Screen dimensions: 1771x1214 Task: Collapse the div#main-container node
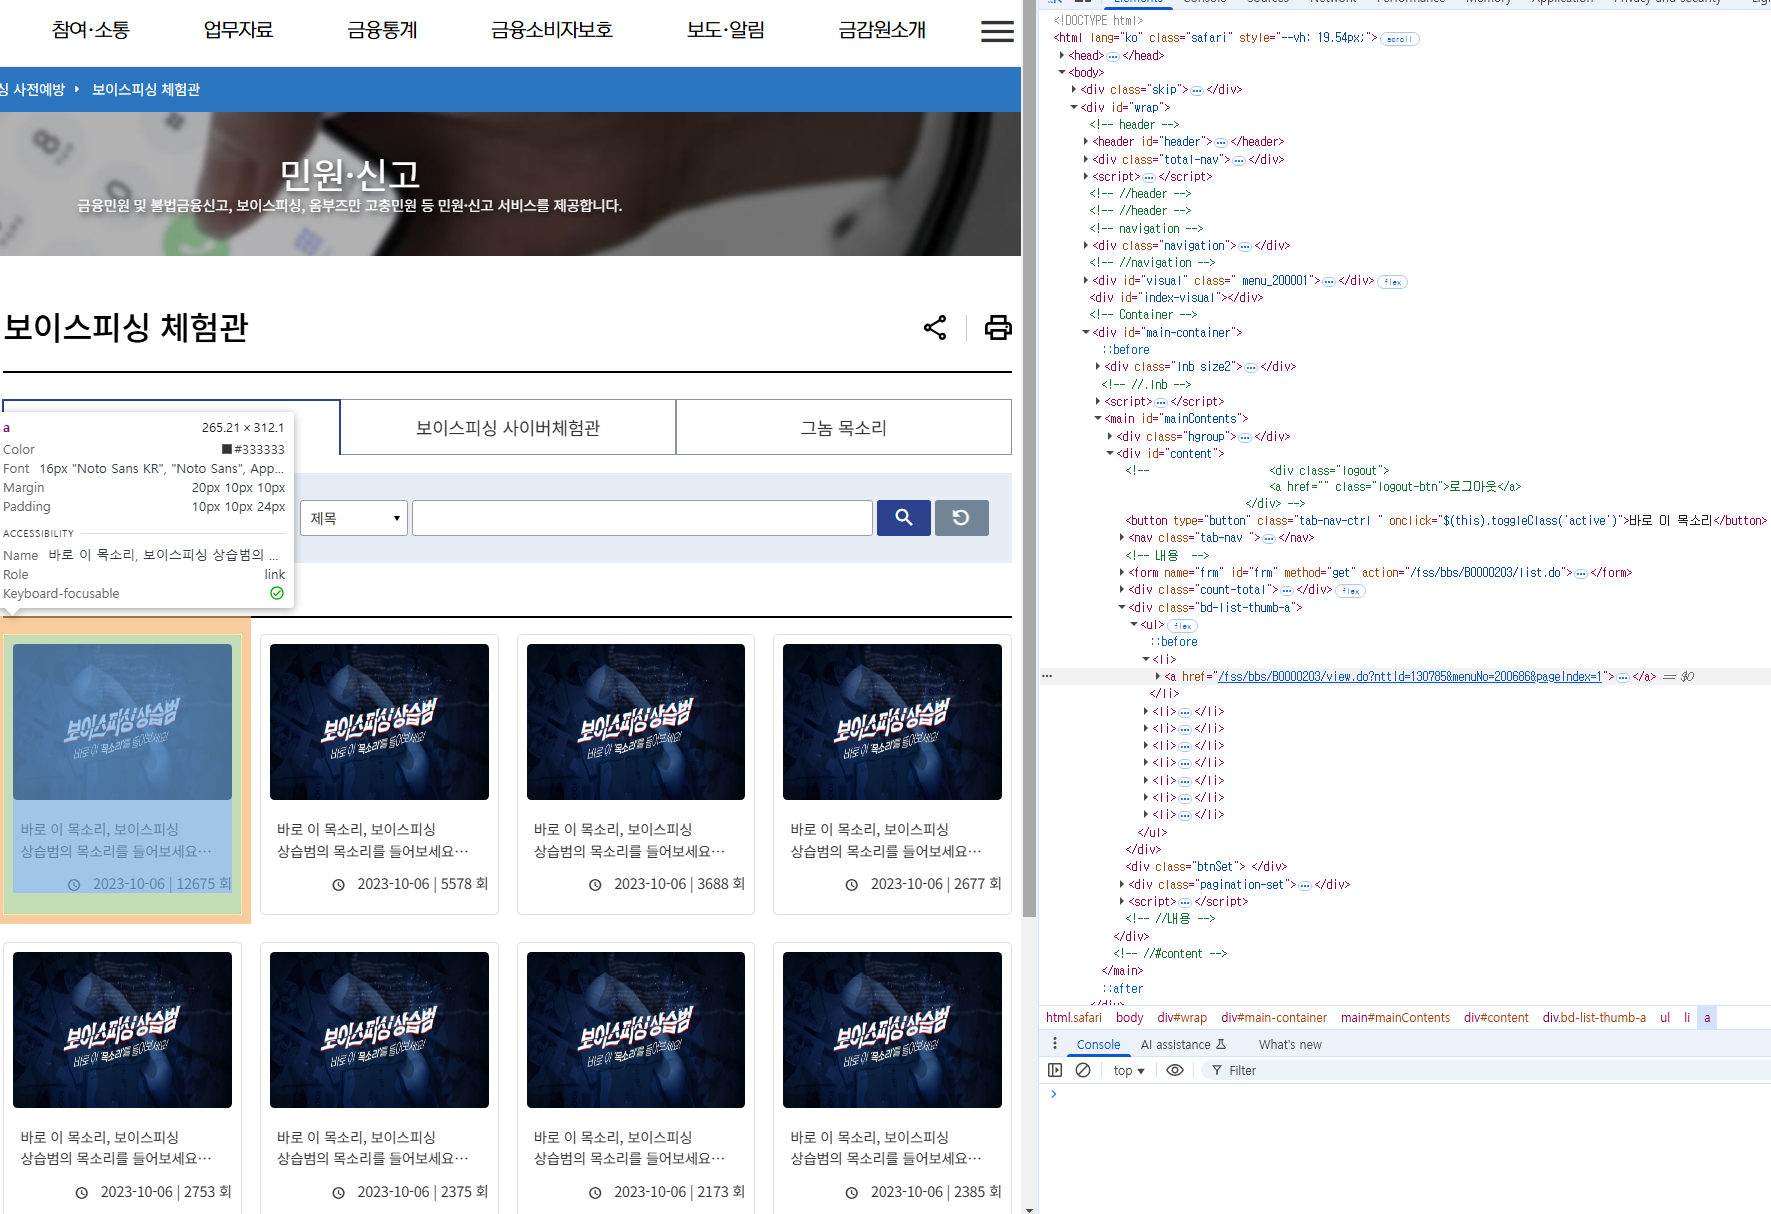pyautogui.click(x=1086, y=332)
